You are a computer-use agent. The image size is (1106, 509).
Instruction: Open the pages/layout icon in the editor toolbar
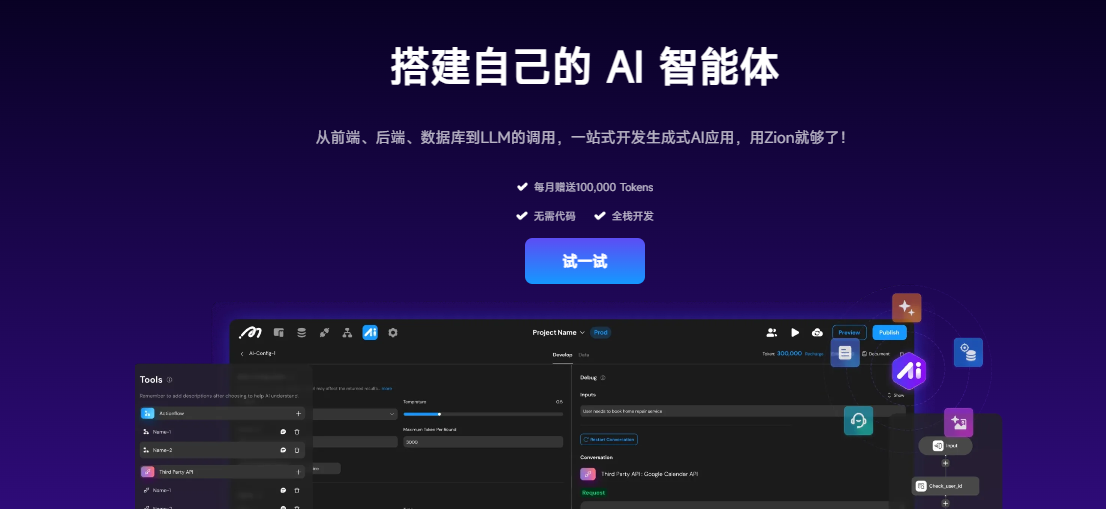(279, 332)
